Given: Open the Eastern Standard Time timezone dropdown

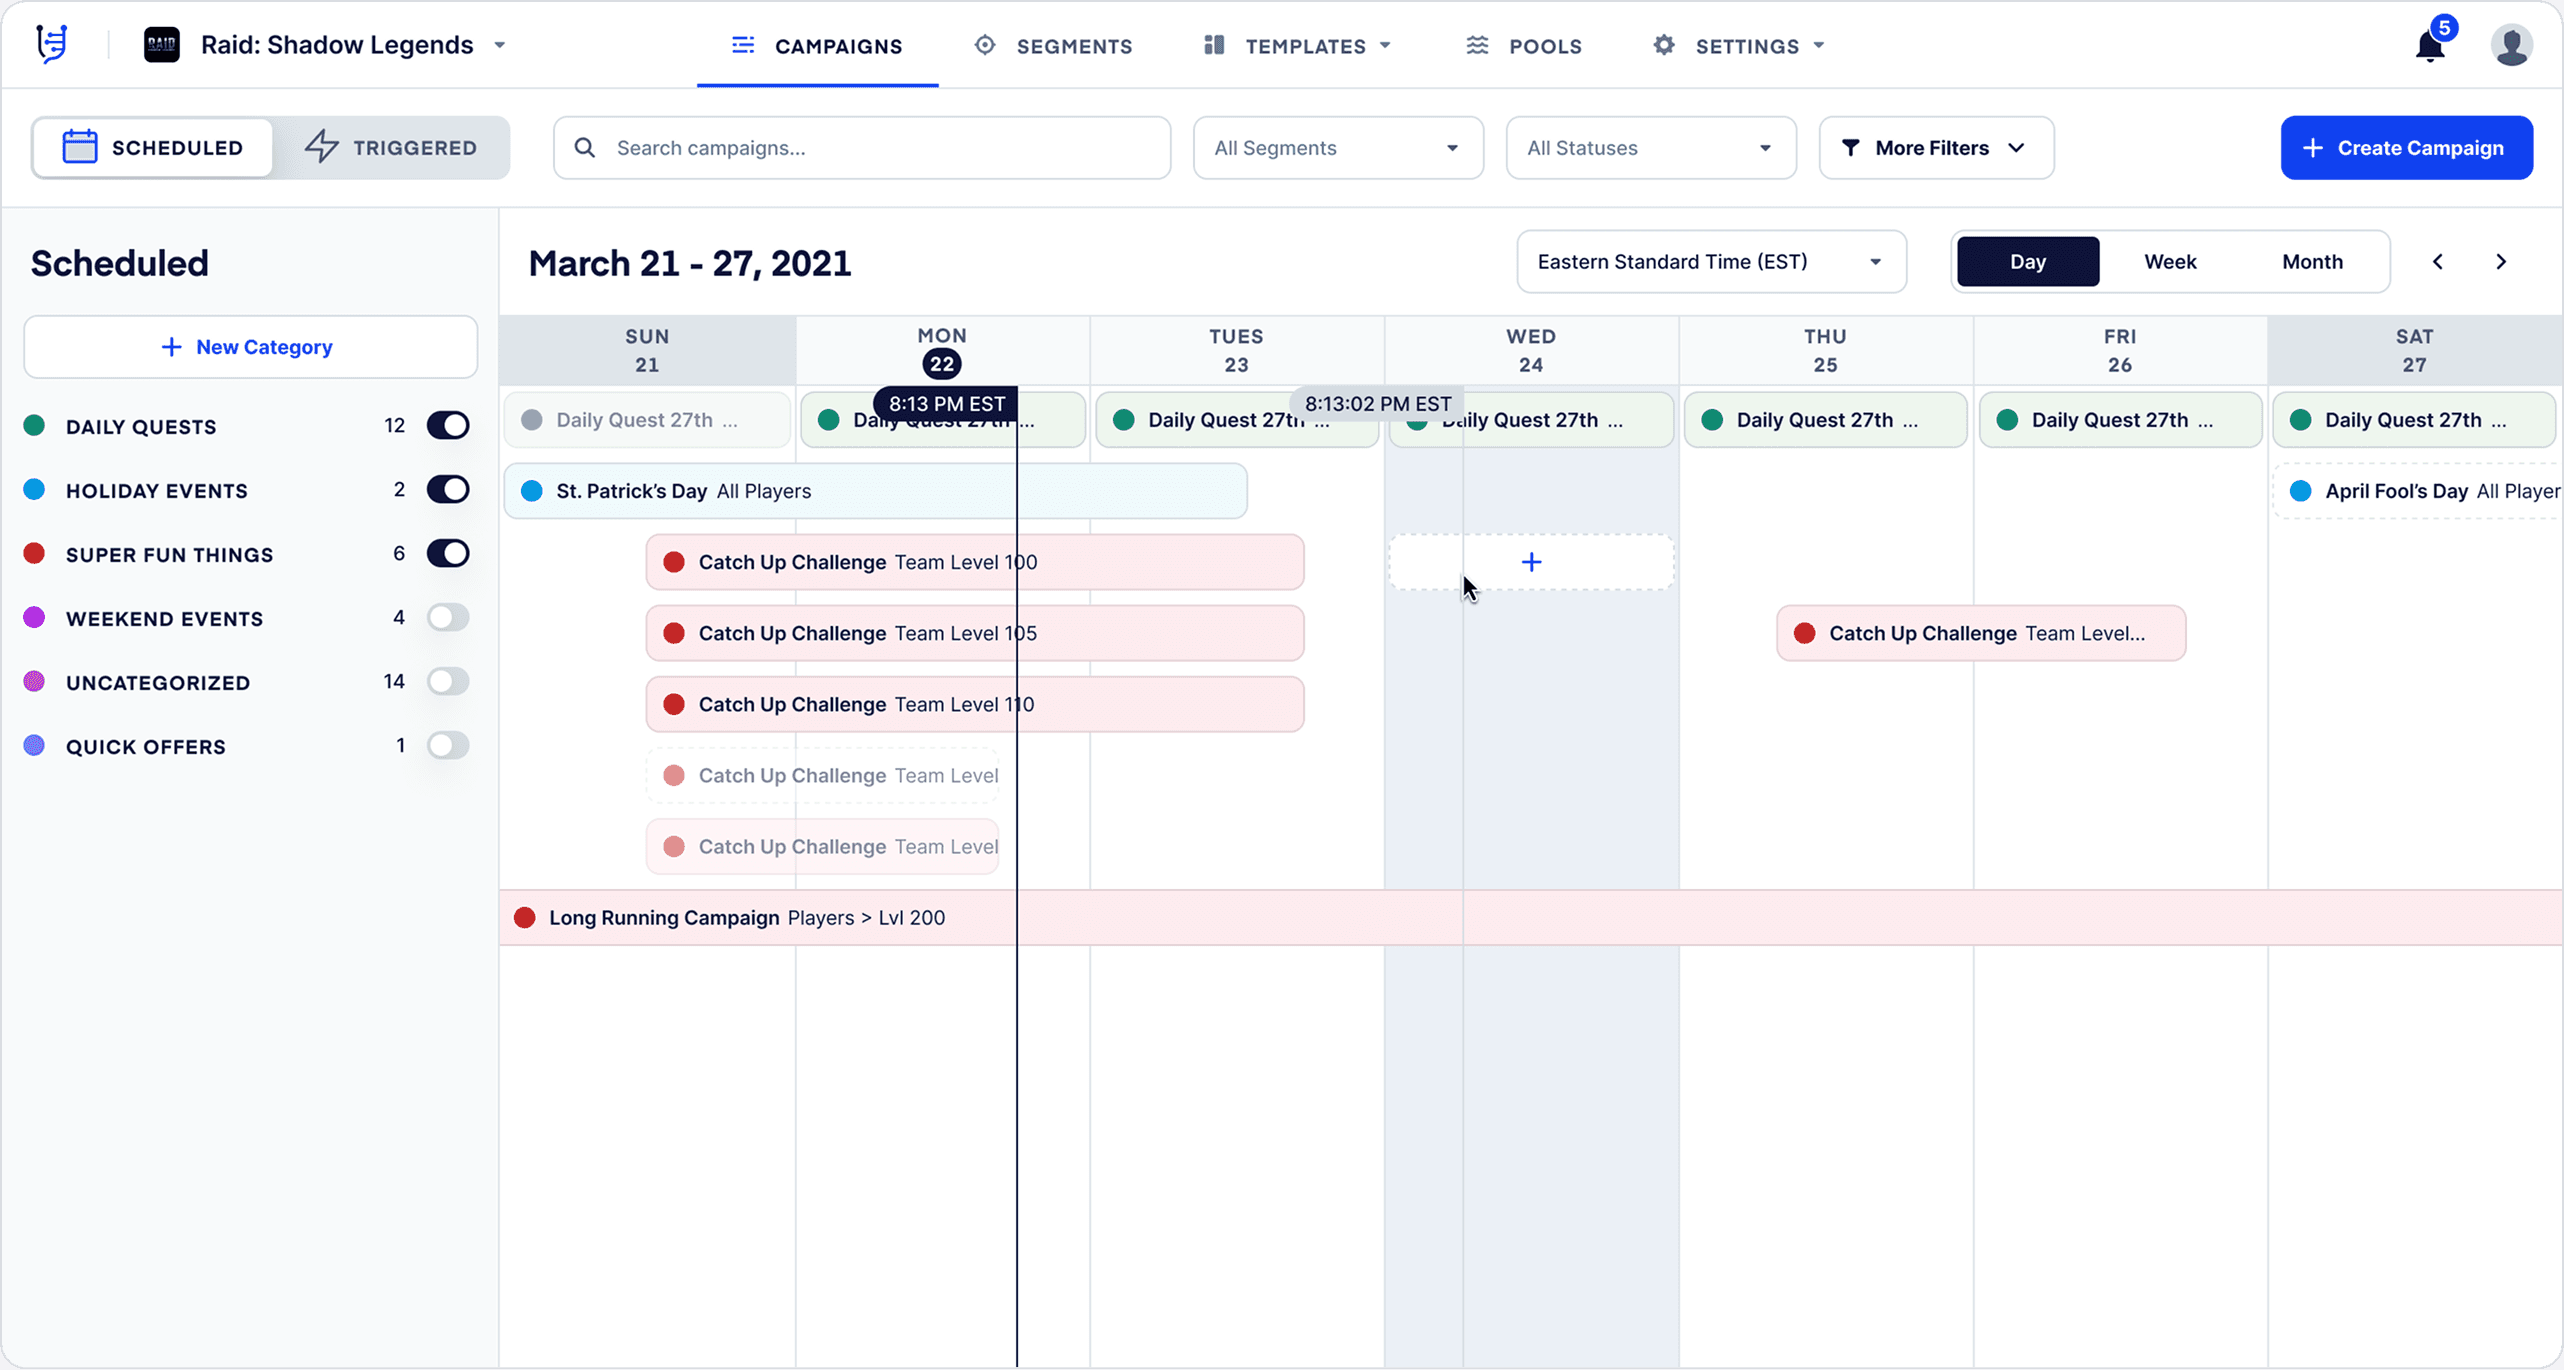Looking at the screenshot, I should point(1710,262).
